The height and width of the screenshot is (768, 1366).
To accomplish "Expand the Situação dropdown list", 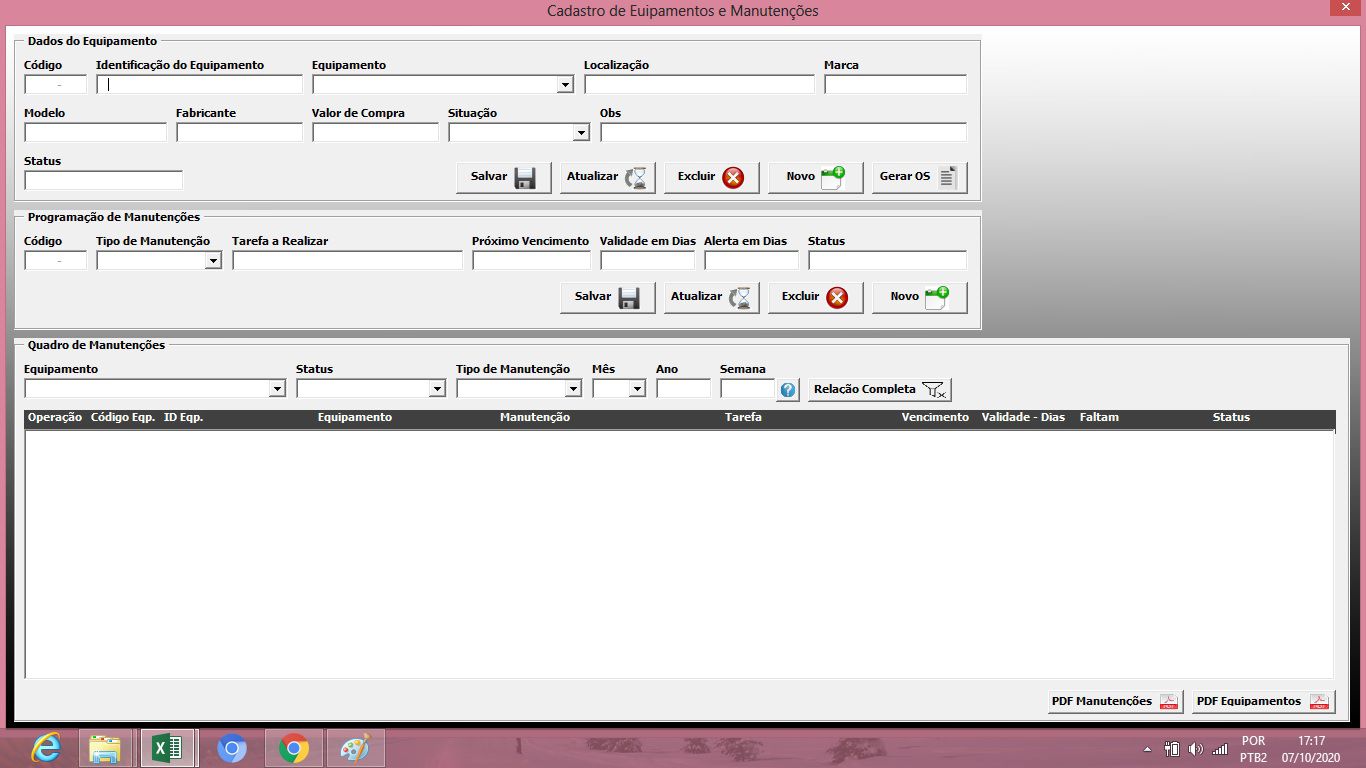I will [x=581, y=133].
